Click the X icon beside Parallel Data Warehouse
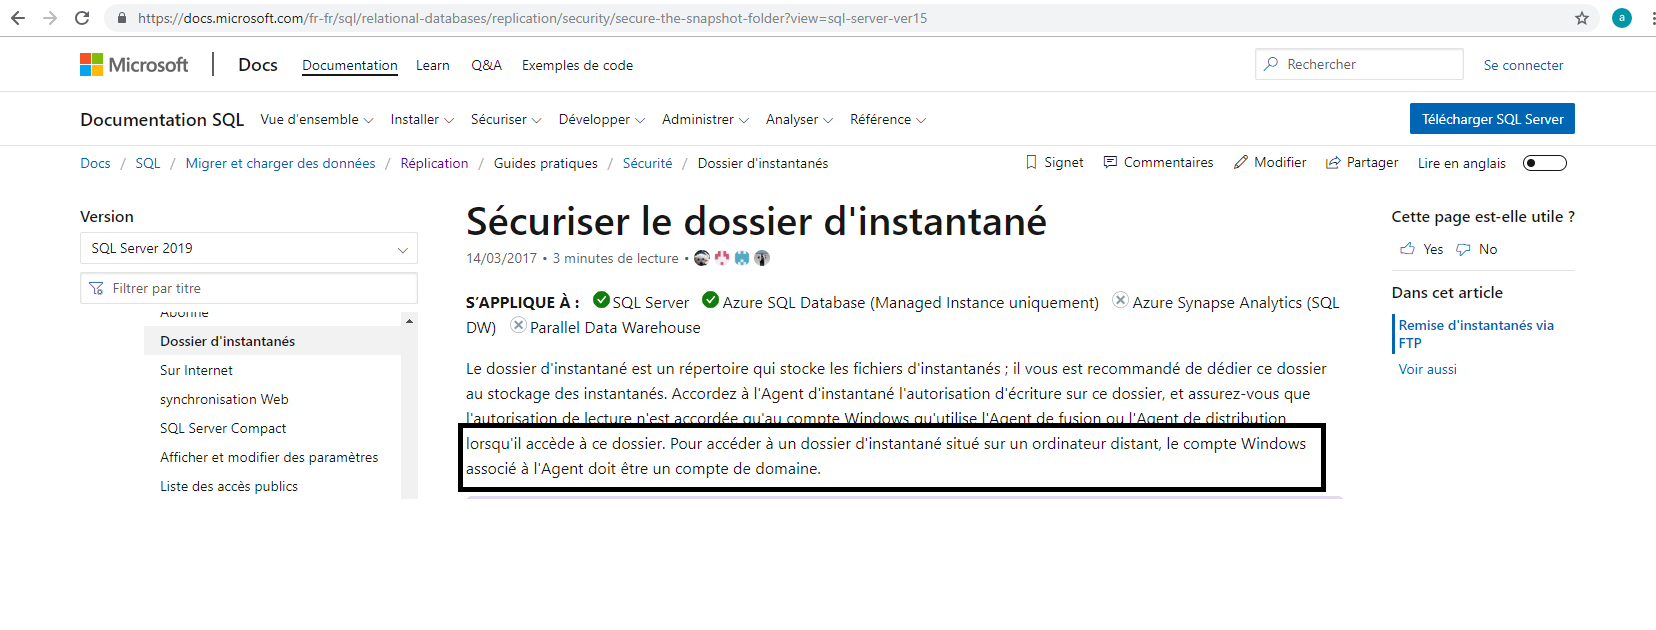 518,325
